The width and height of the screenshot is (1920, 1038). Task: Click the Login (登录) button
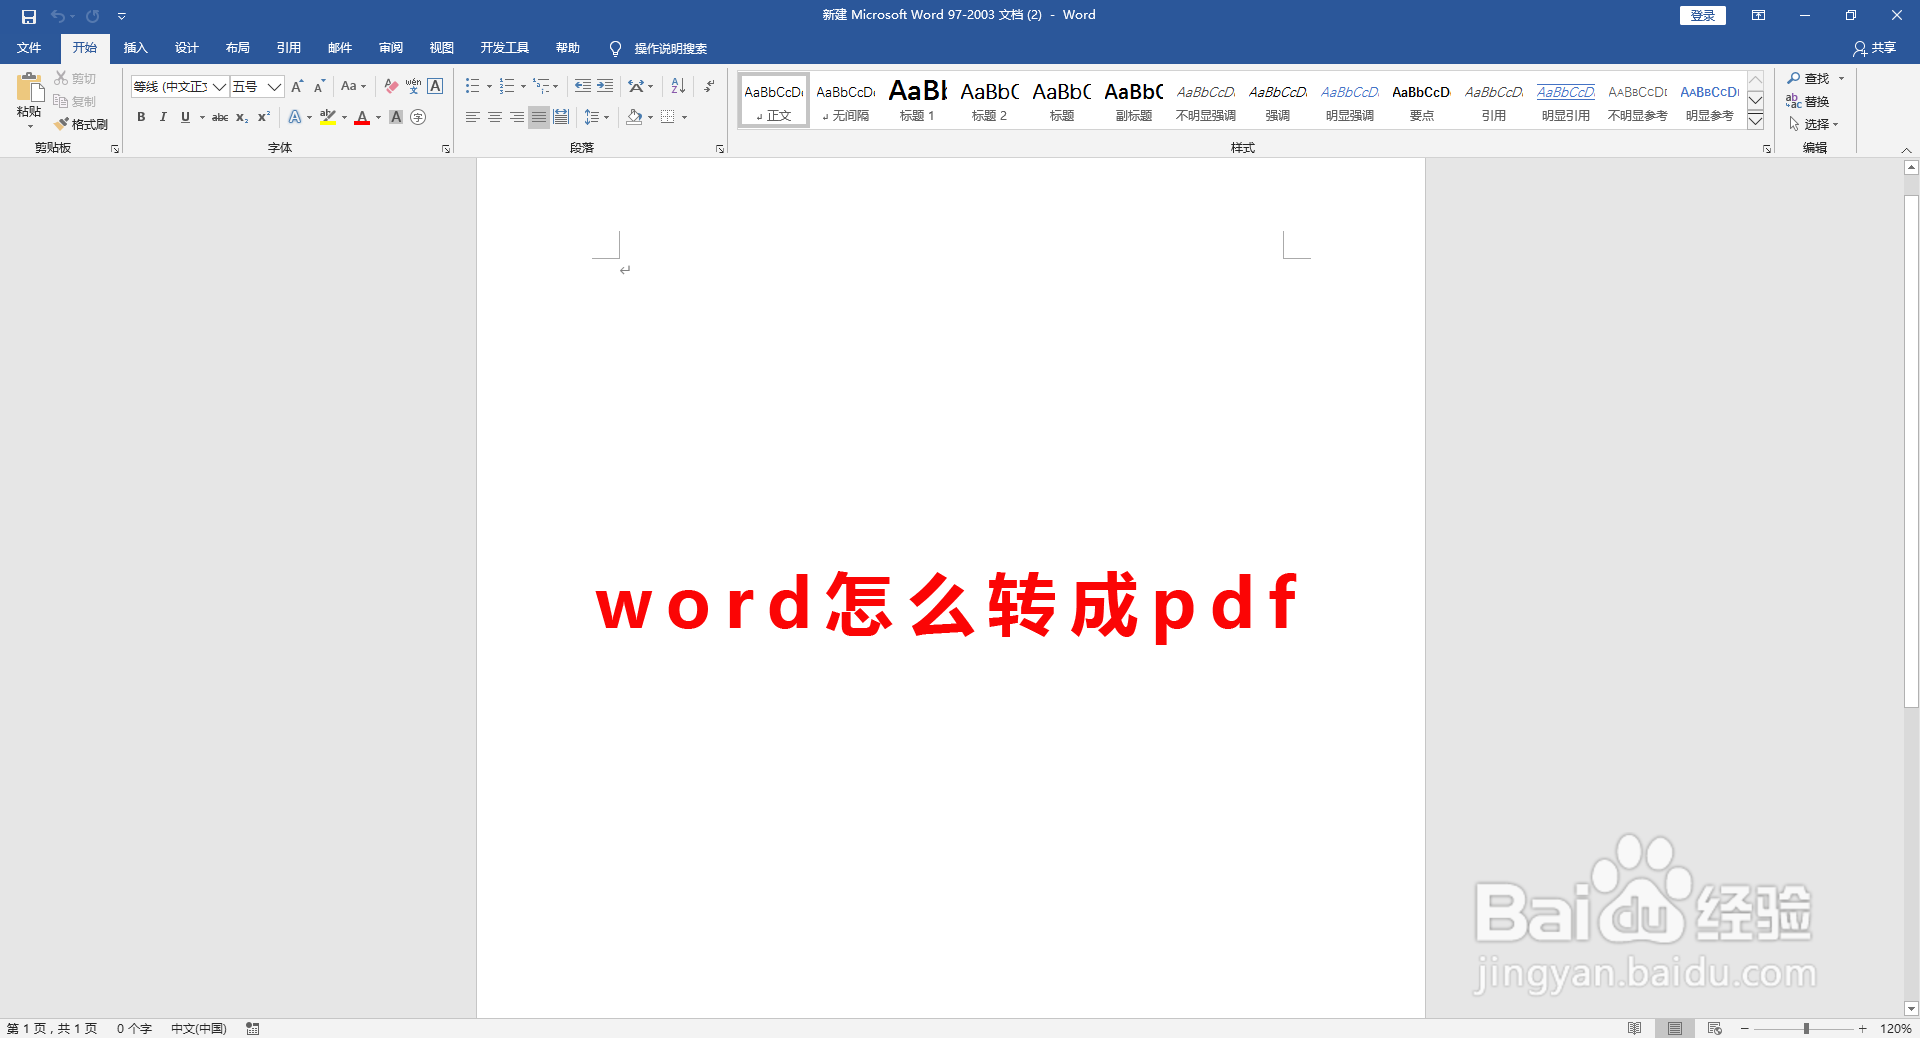pyautogui.click(x=1702, y=15)
